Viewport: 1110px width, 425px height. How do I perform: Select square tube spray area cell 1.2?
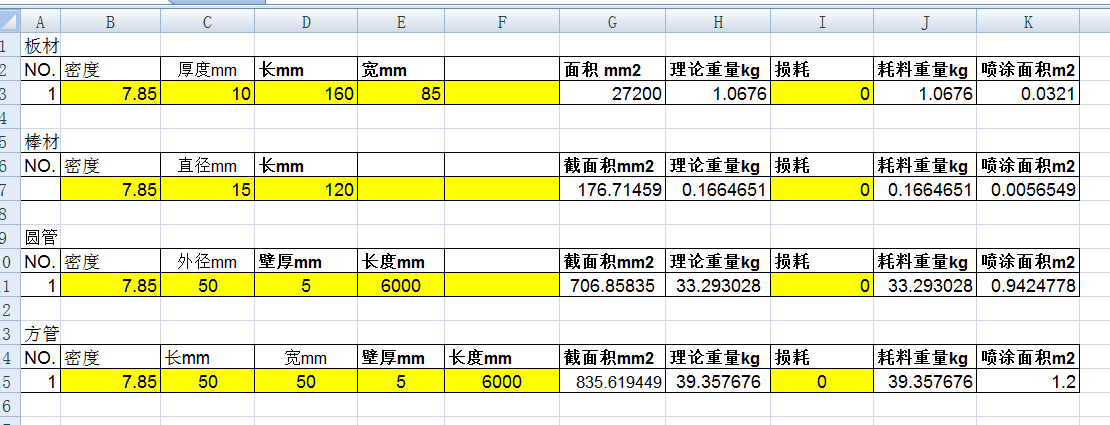[1028, 381]
